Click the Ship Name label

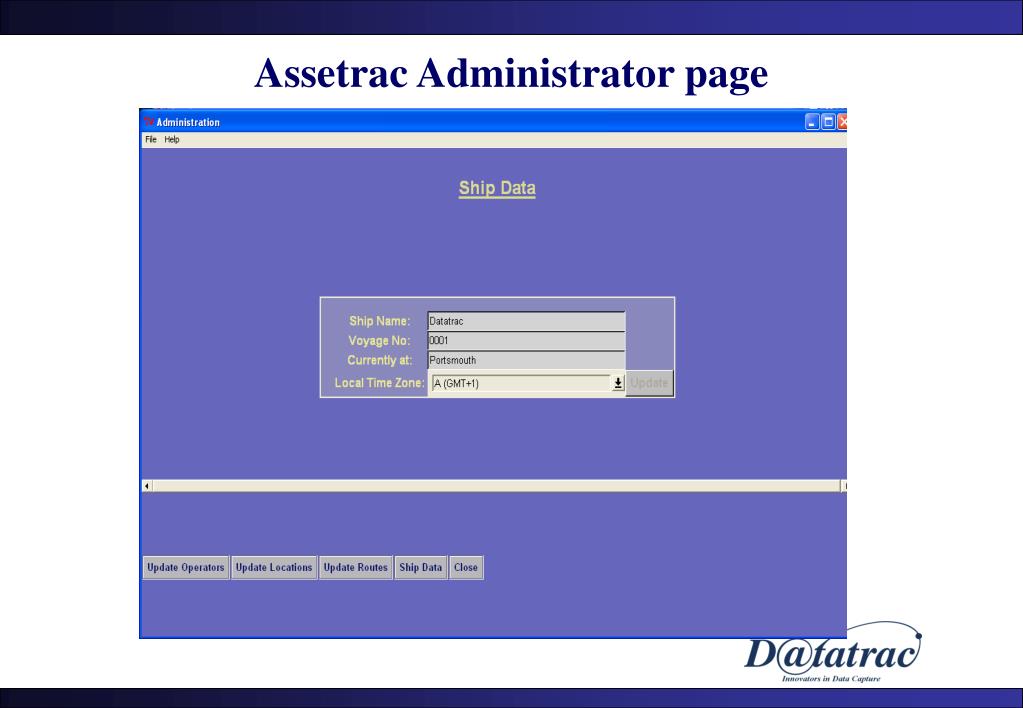380,321
